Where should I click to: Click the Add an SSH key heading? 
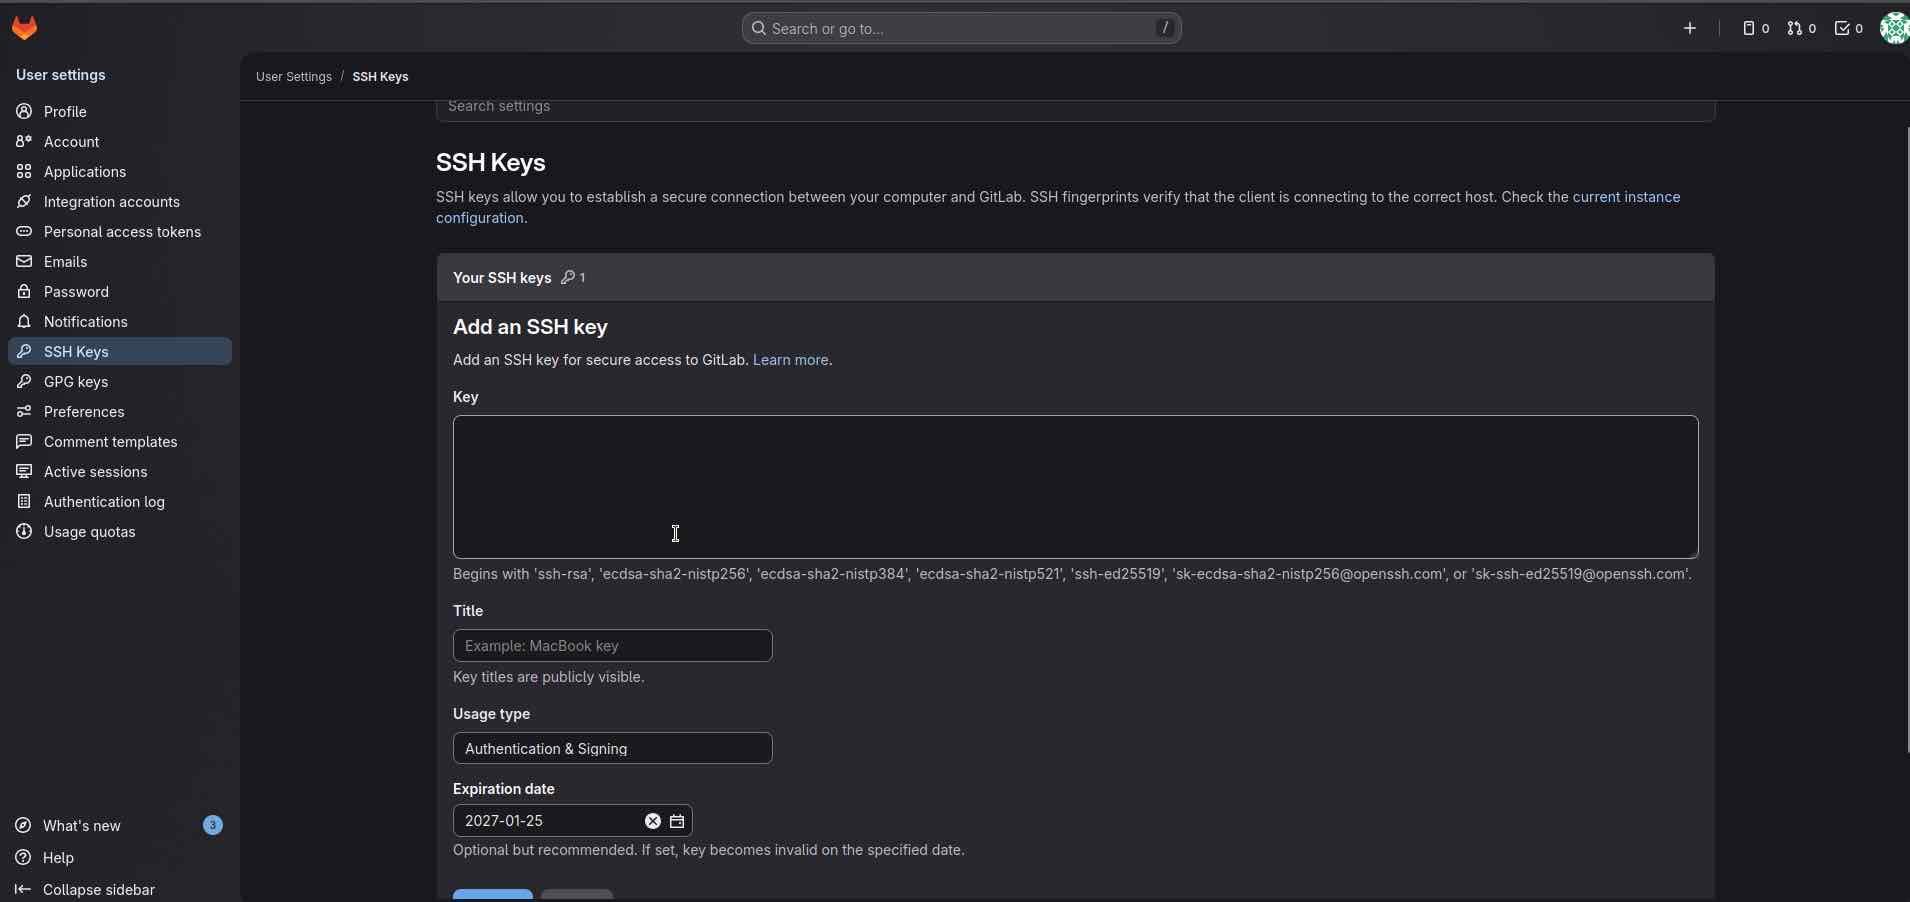click(530, 327)
